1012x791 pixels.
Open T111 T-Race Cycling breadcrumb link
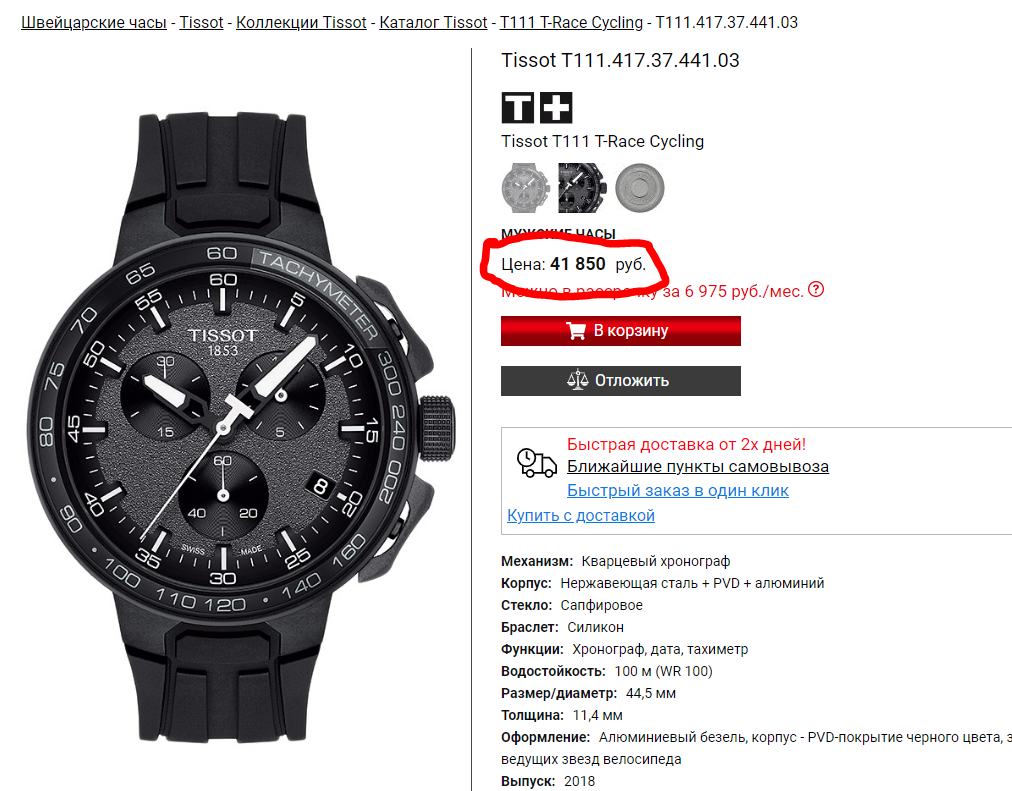571,22
